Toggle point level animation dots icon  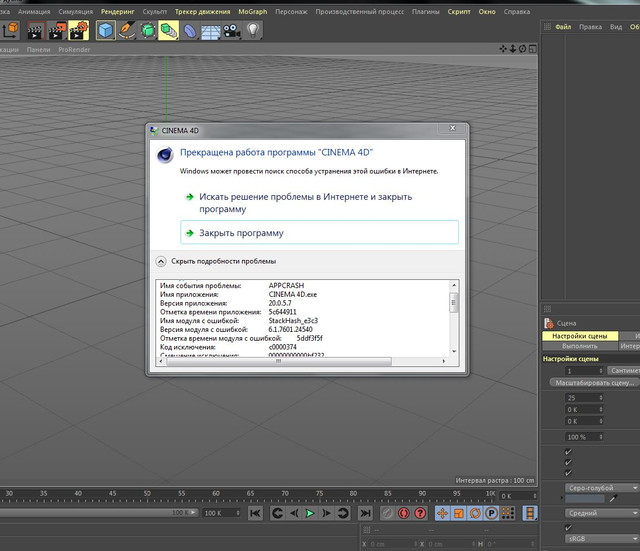tap(508, 513)
